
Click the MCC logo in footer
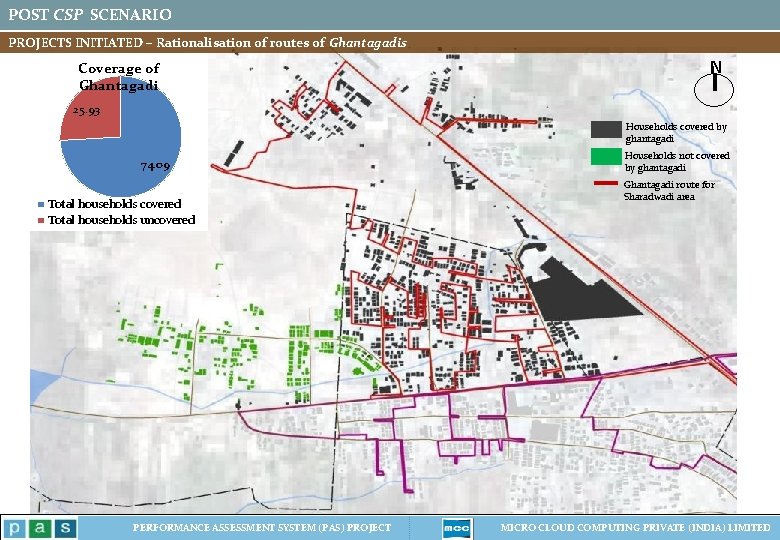pos(457,528)
